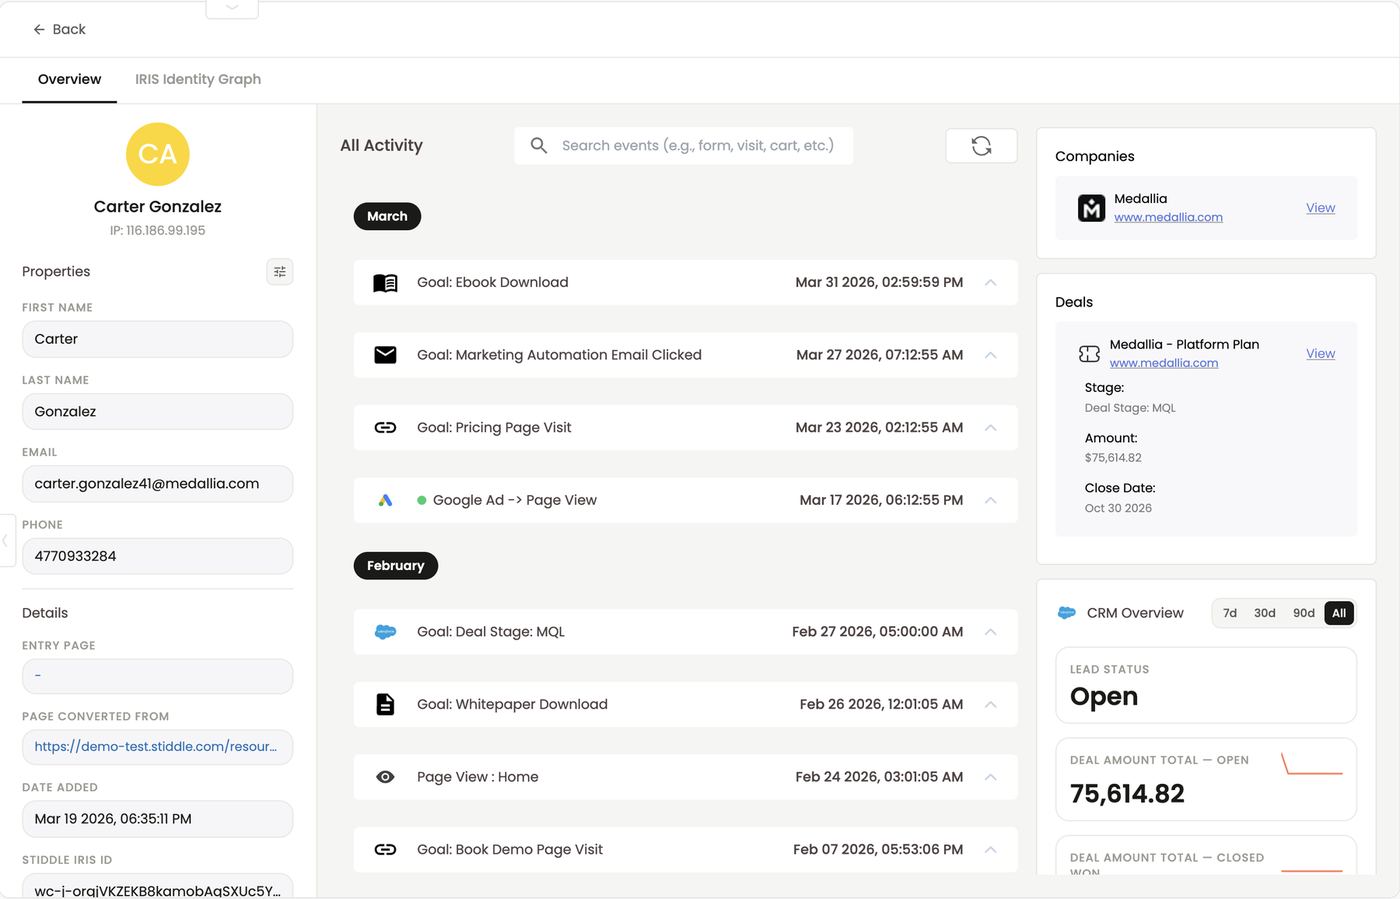This screenshot has height=899, width=1400.
Task: Click the March month badge
Action: (387, 216)
